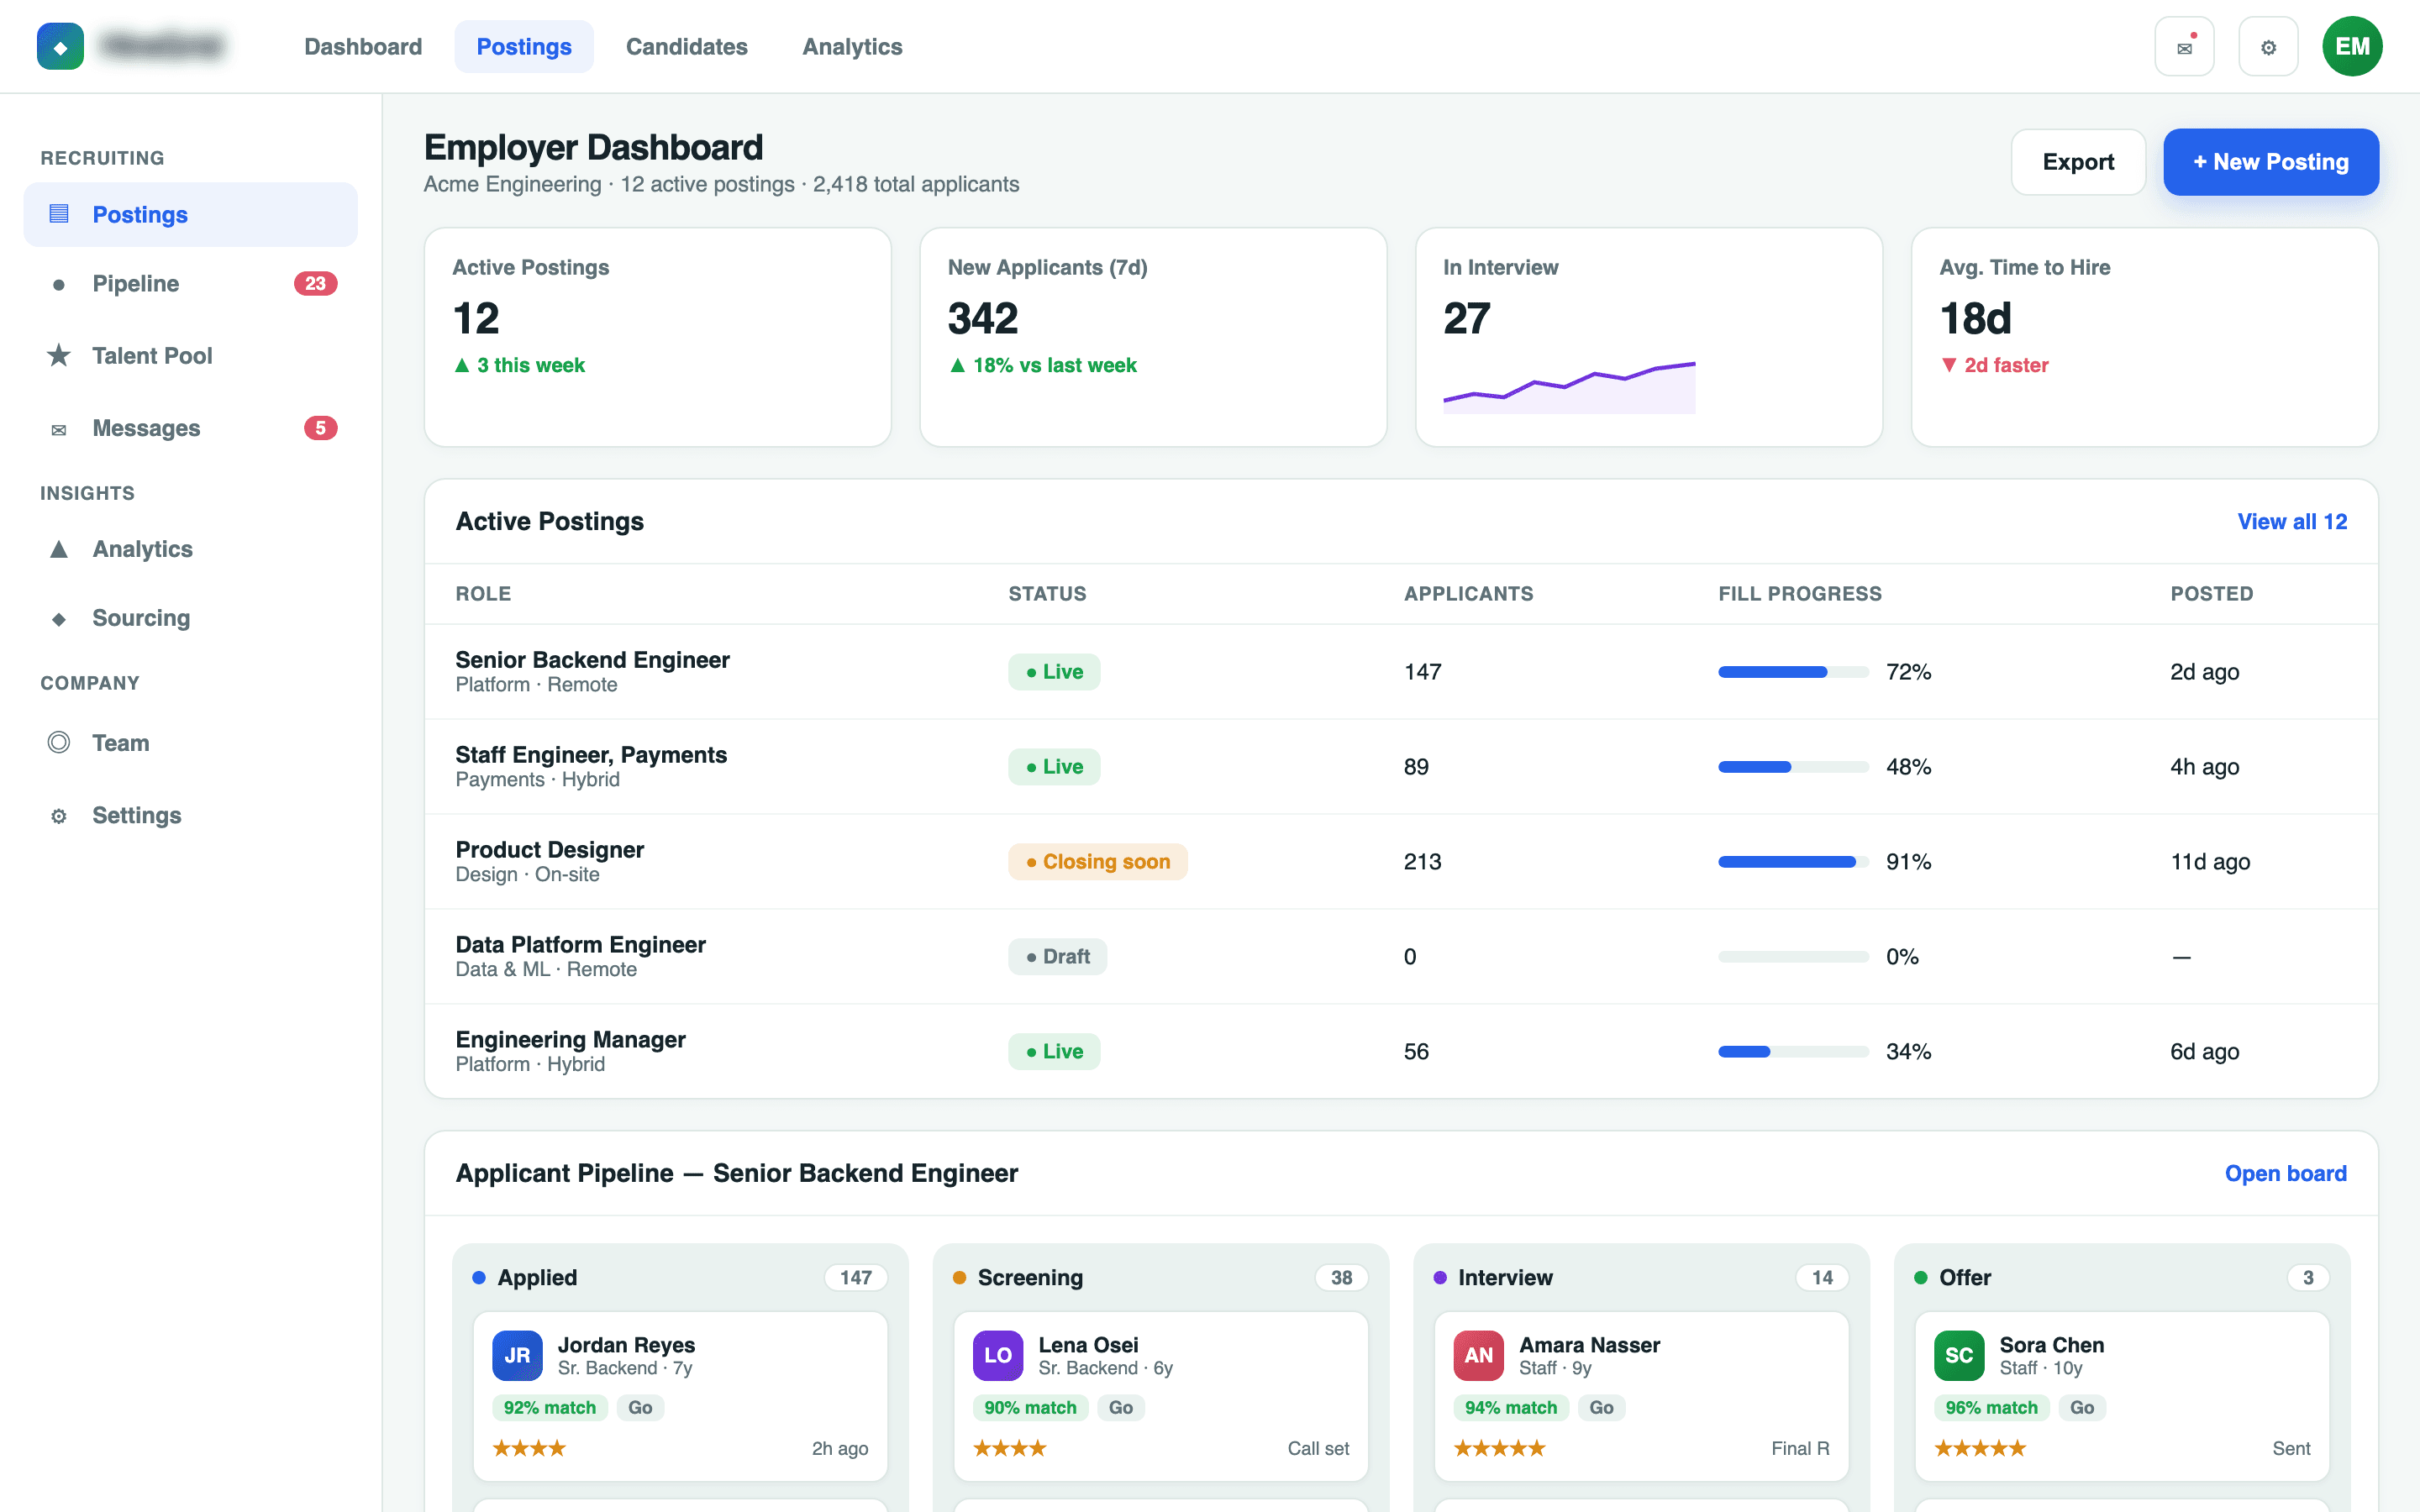The width and height of the screenshot is (2420, 1512).
Task: Click Jordan Reyes JR avatar
Action: coord(517,1355)
